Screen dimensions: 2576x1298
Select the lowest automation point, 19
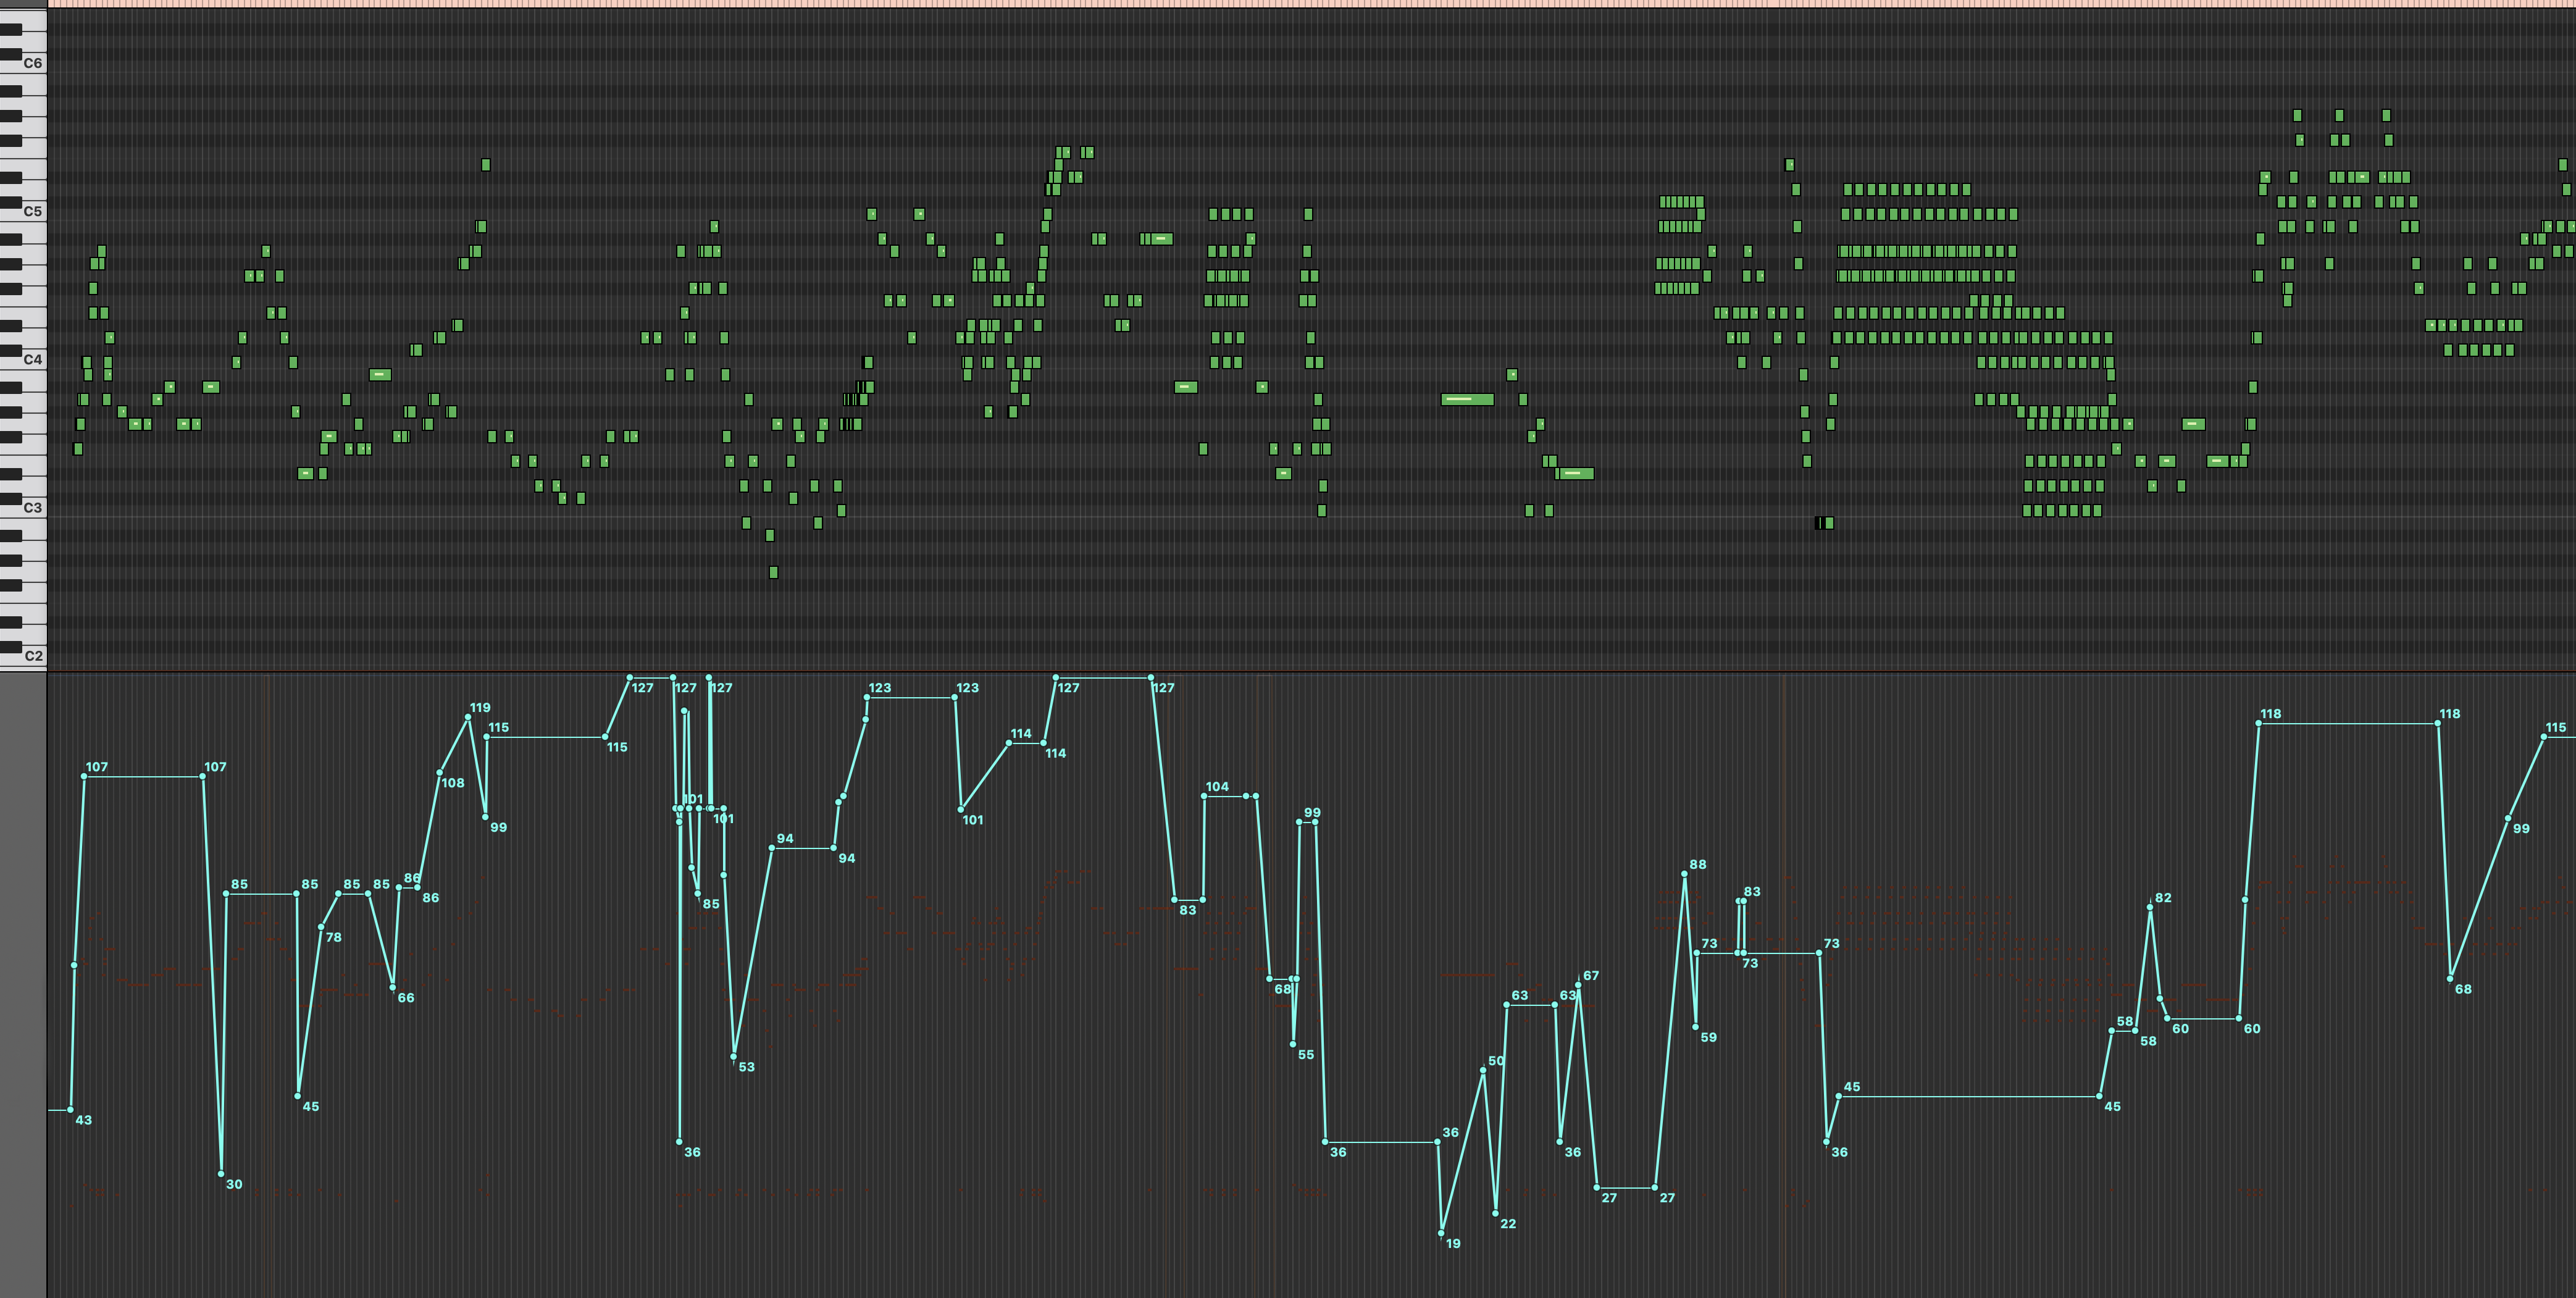[x=1441, y=1233]
